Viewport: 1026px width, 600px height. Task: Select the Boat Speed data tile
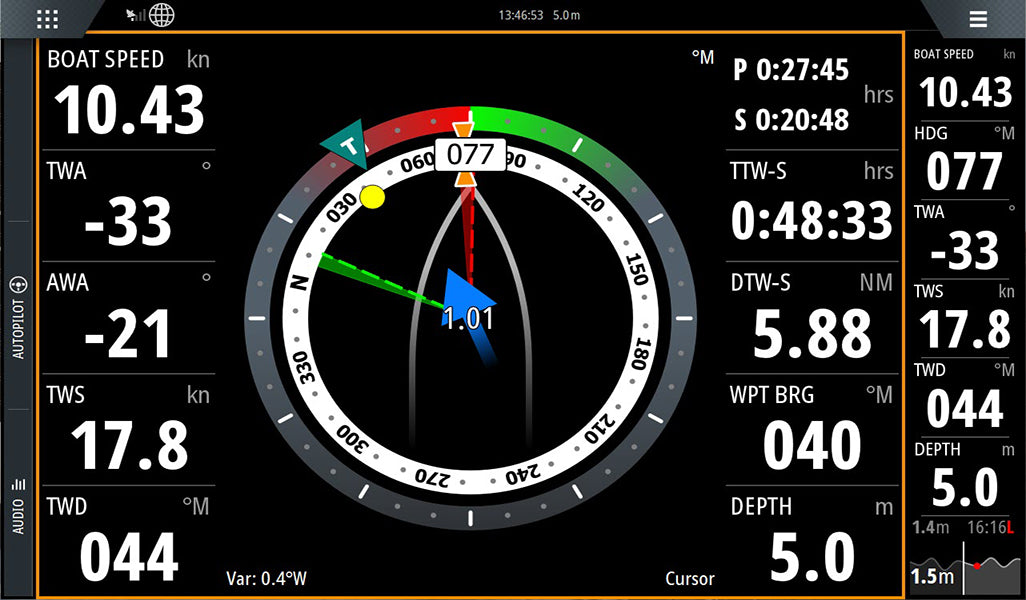pyautogui.click(x=128, y=95)
